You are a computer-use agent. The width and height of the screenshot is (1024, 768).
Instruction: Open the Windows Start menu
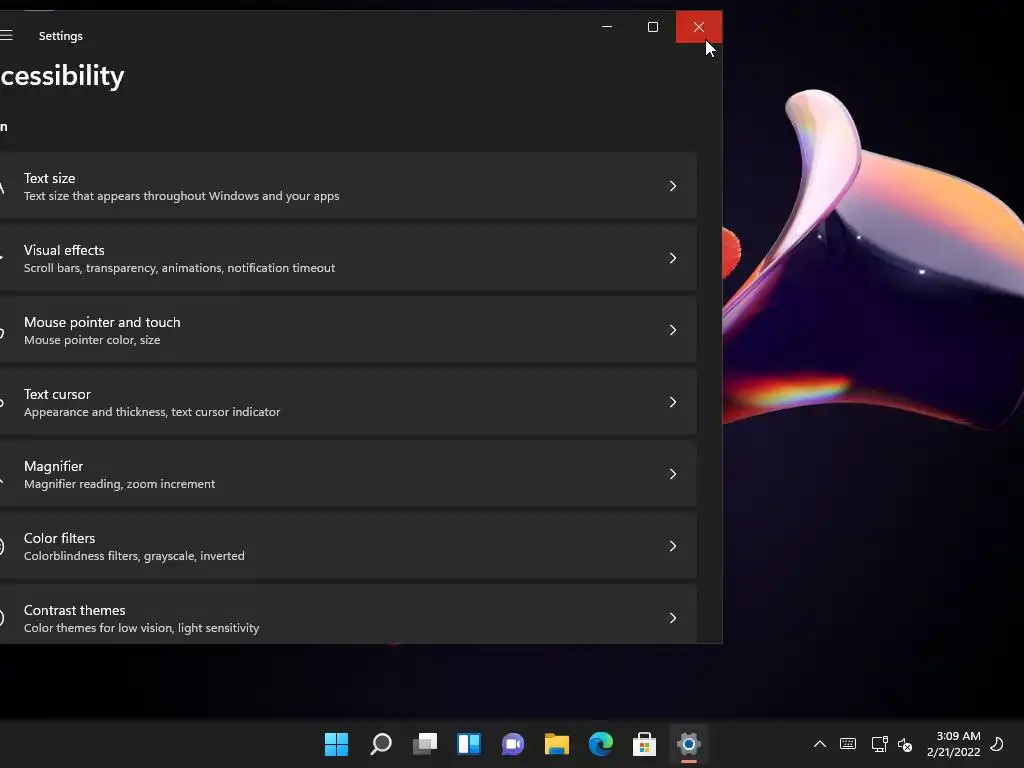point(336,744)
